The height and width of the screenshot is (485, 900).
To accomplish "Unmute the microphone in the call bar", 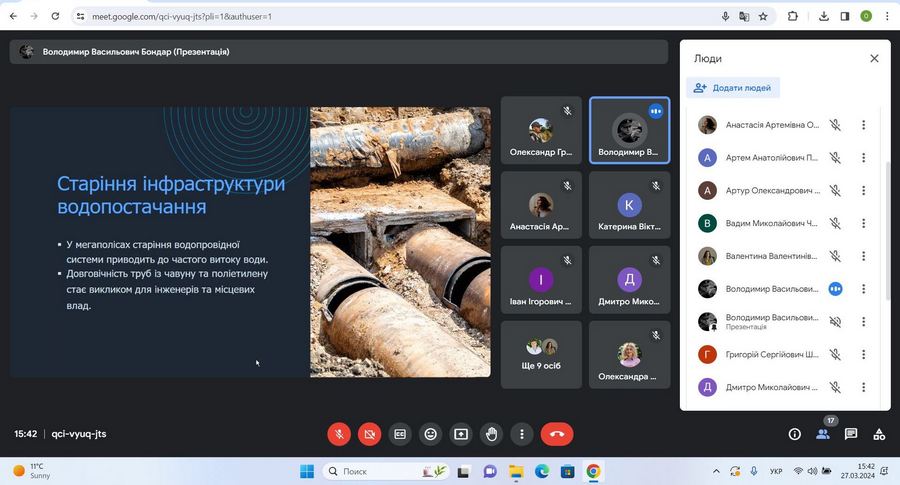I will coord(339,434).
